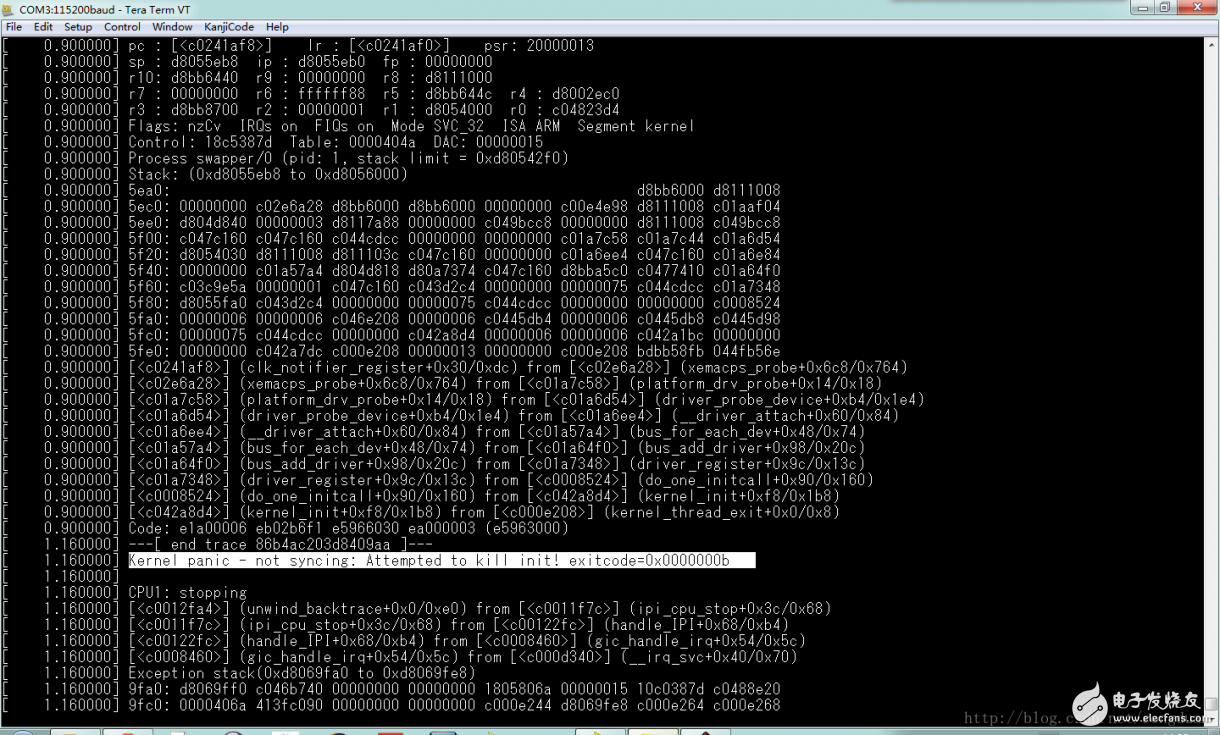Image resolution: width=1220 pixels, height=735 pixels.
Task: Close the Tera Term window
Action: (x=1197, y=8)
